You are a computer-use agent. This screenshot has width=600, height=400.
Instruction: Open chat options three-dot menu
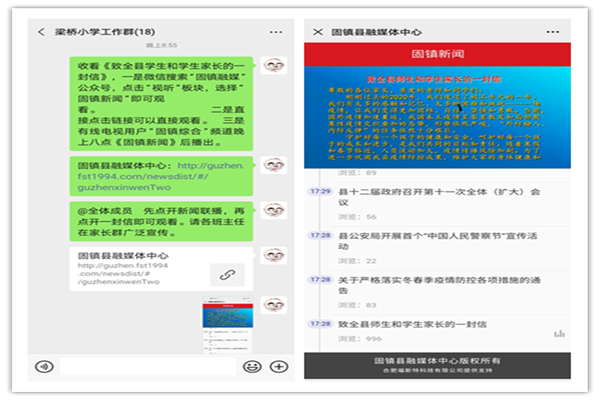(x=276, y=32)
